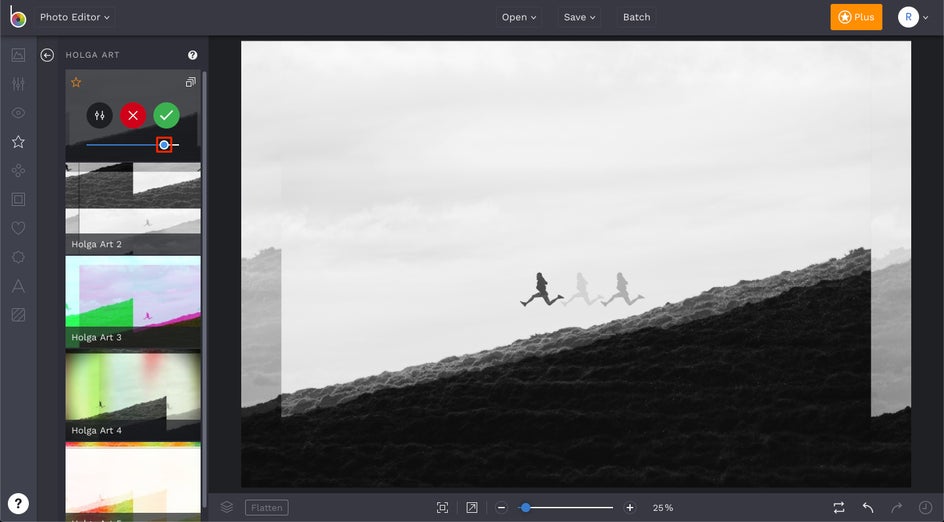The width and height of the screenshot is (944, 522).
Task: Open the Artsy effects sidebar icon
Action: click(18, 171)
